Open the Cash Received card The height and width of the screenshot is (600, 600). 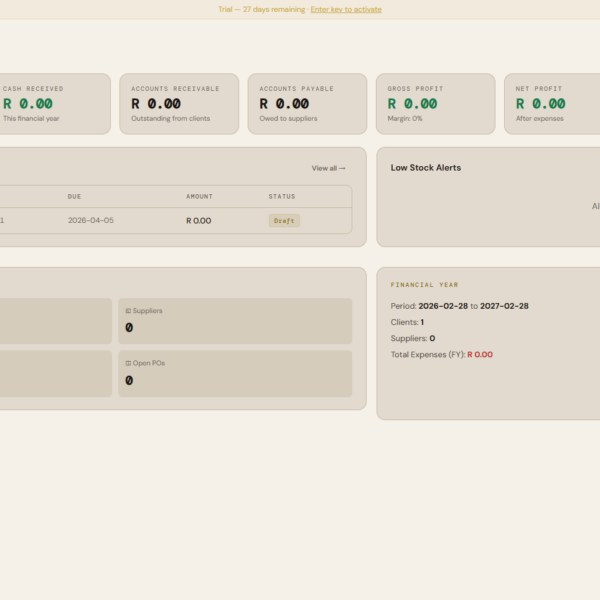[x=54, y=104]
